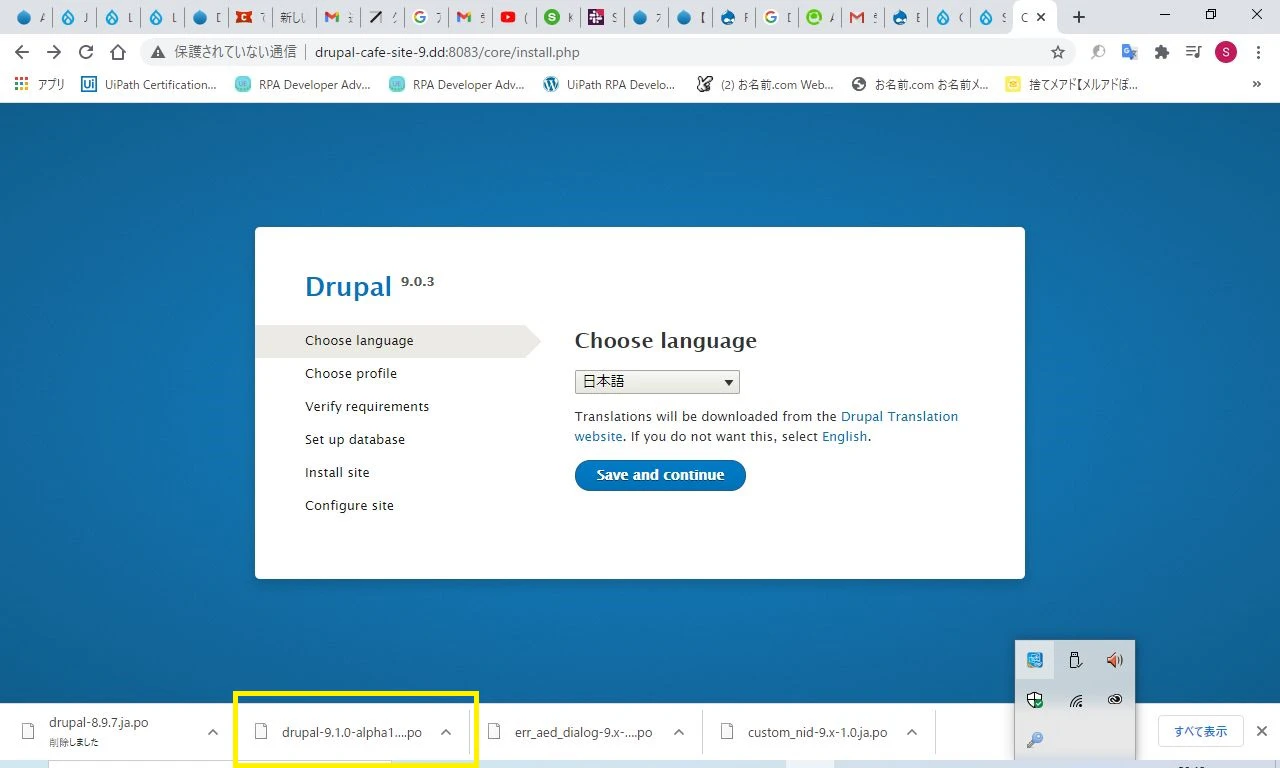
Task: Open the Google Translate extension icon
Action: 1129,52
